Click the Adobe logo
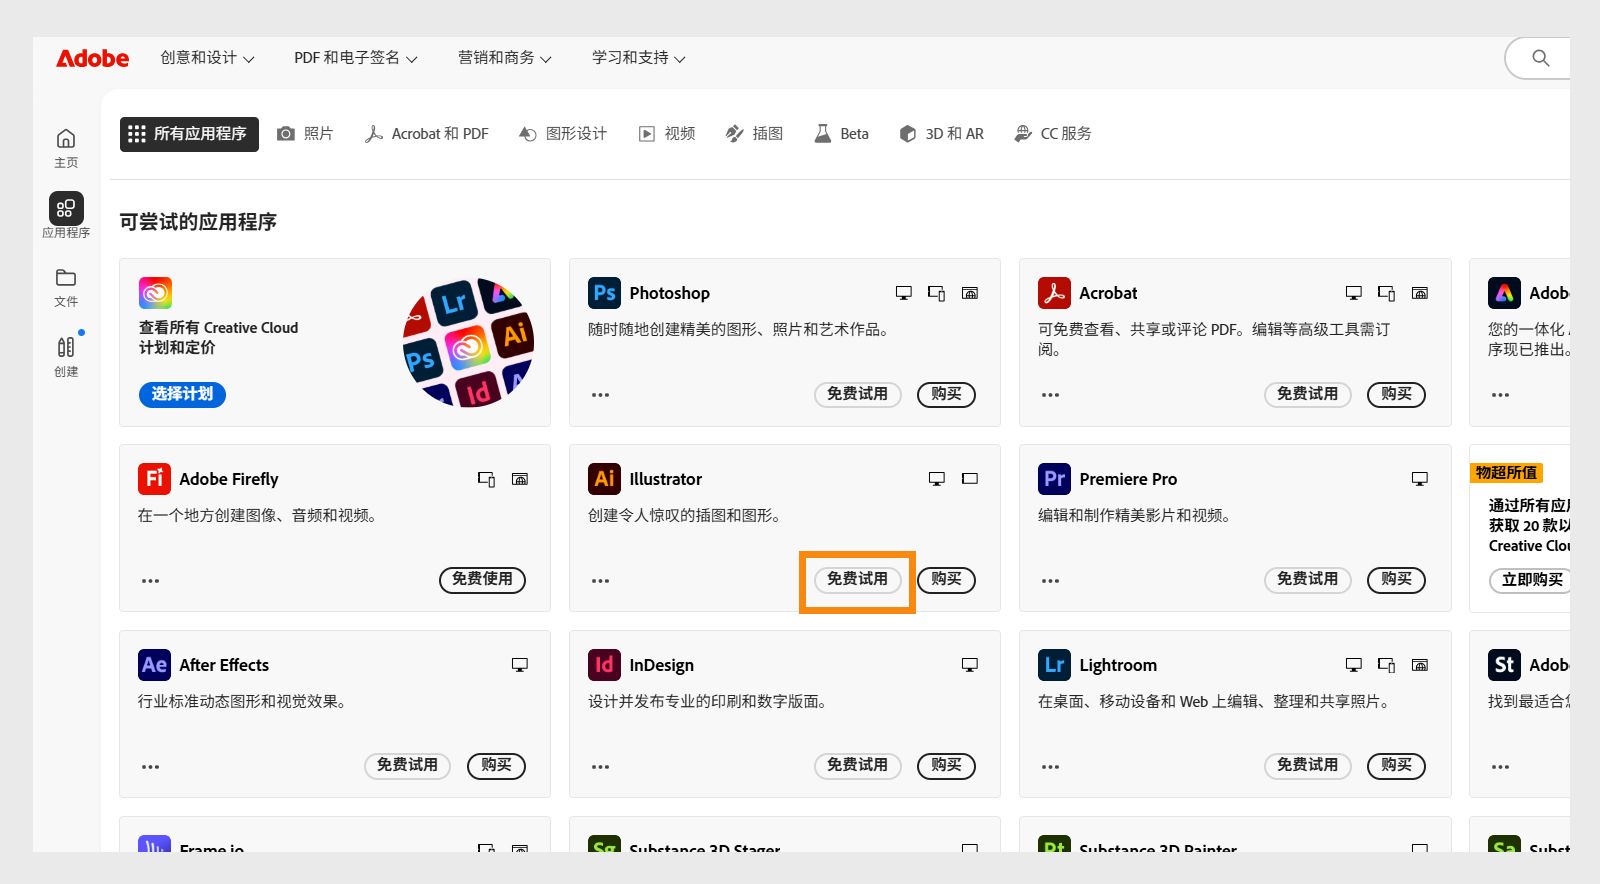Image resolution: width=1600 pixels, height=884 pixels. 92,58
